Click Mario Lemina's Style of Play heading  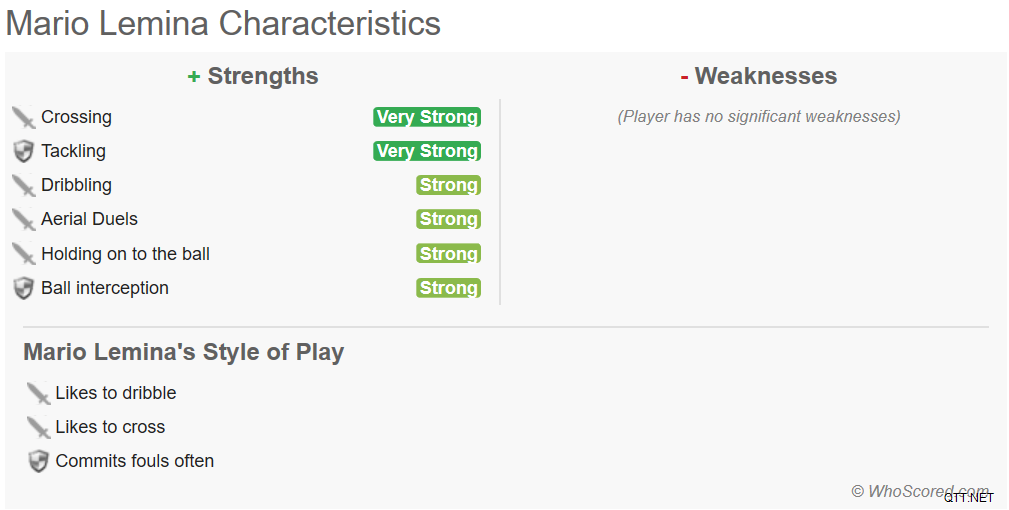(x=183, y=352)
